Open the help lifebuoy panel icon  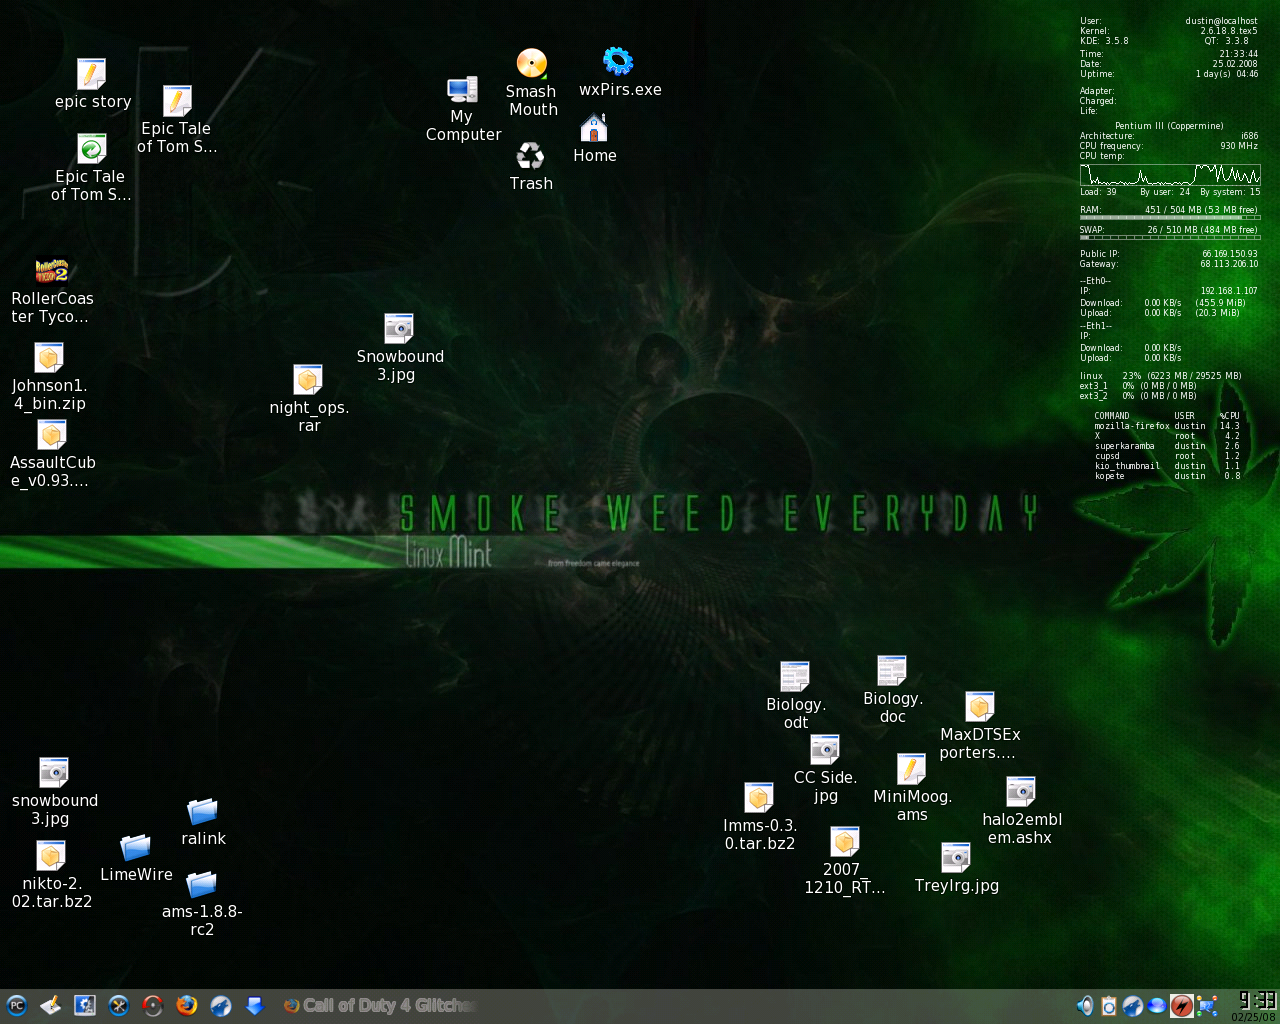pyautogui.click(x=152, y=1006)
